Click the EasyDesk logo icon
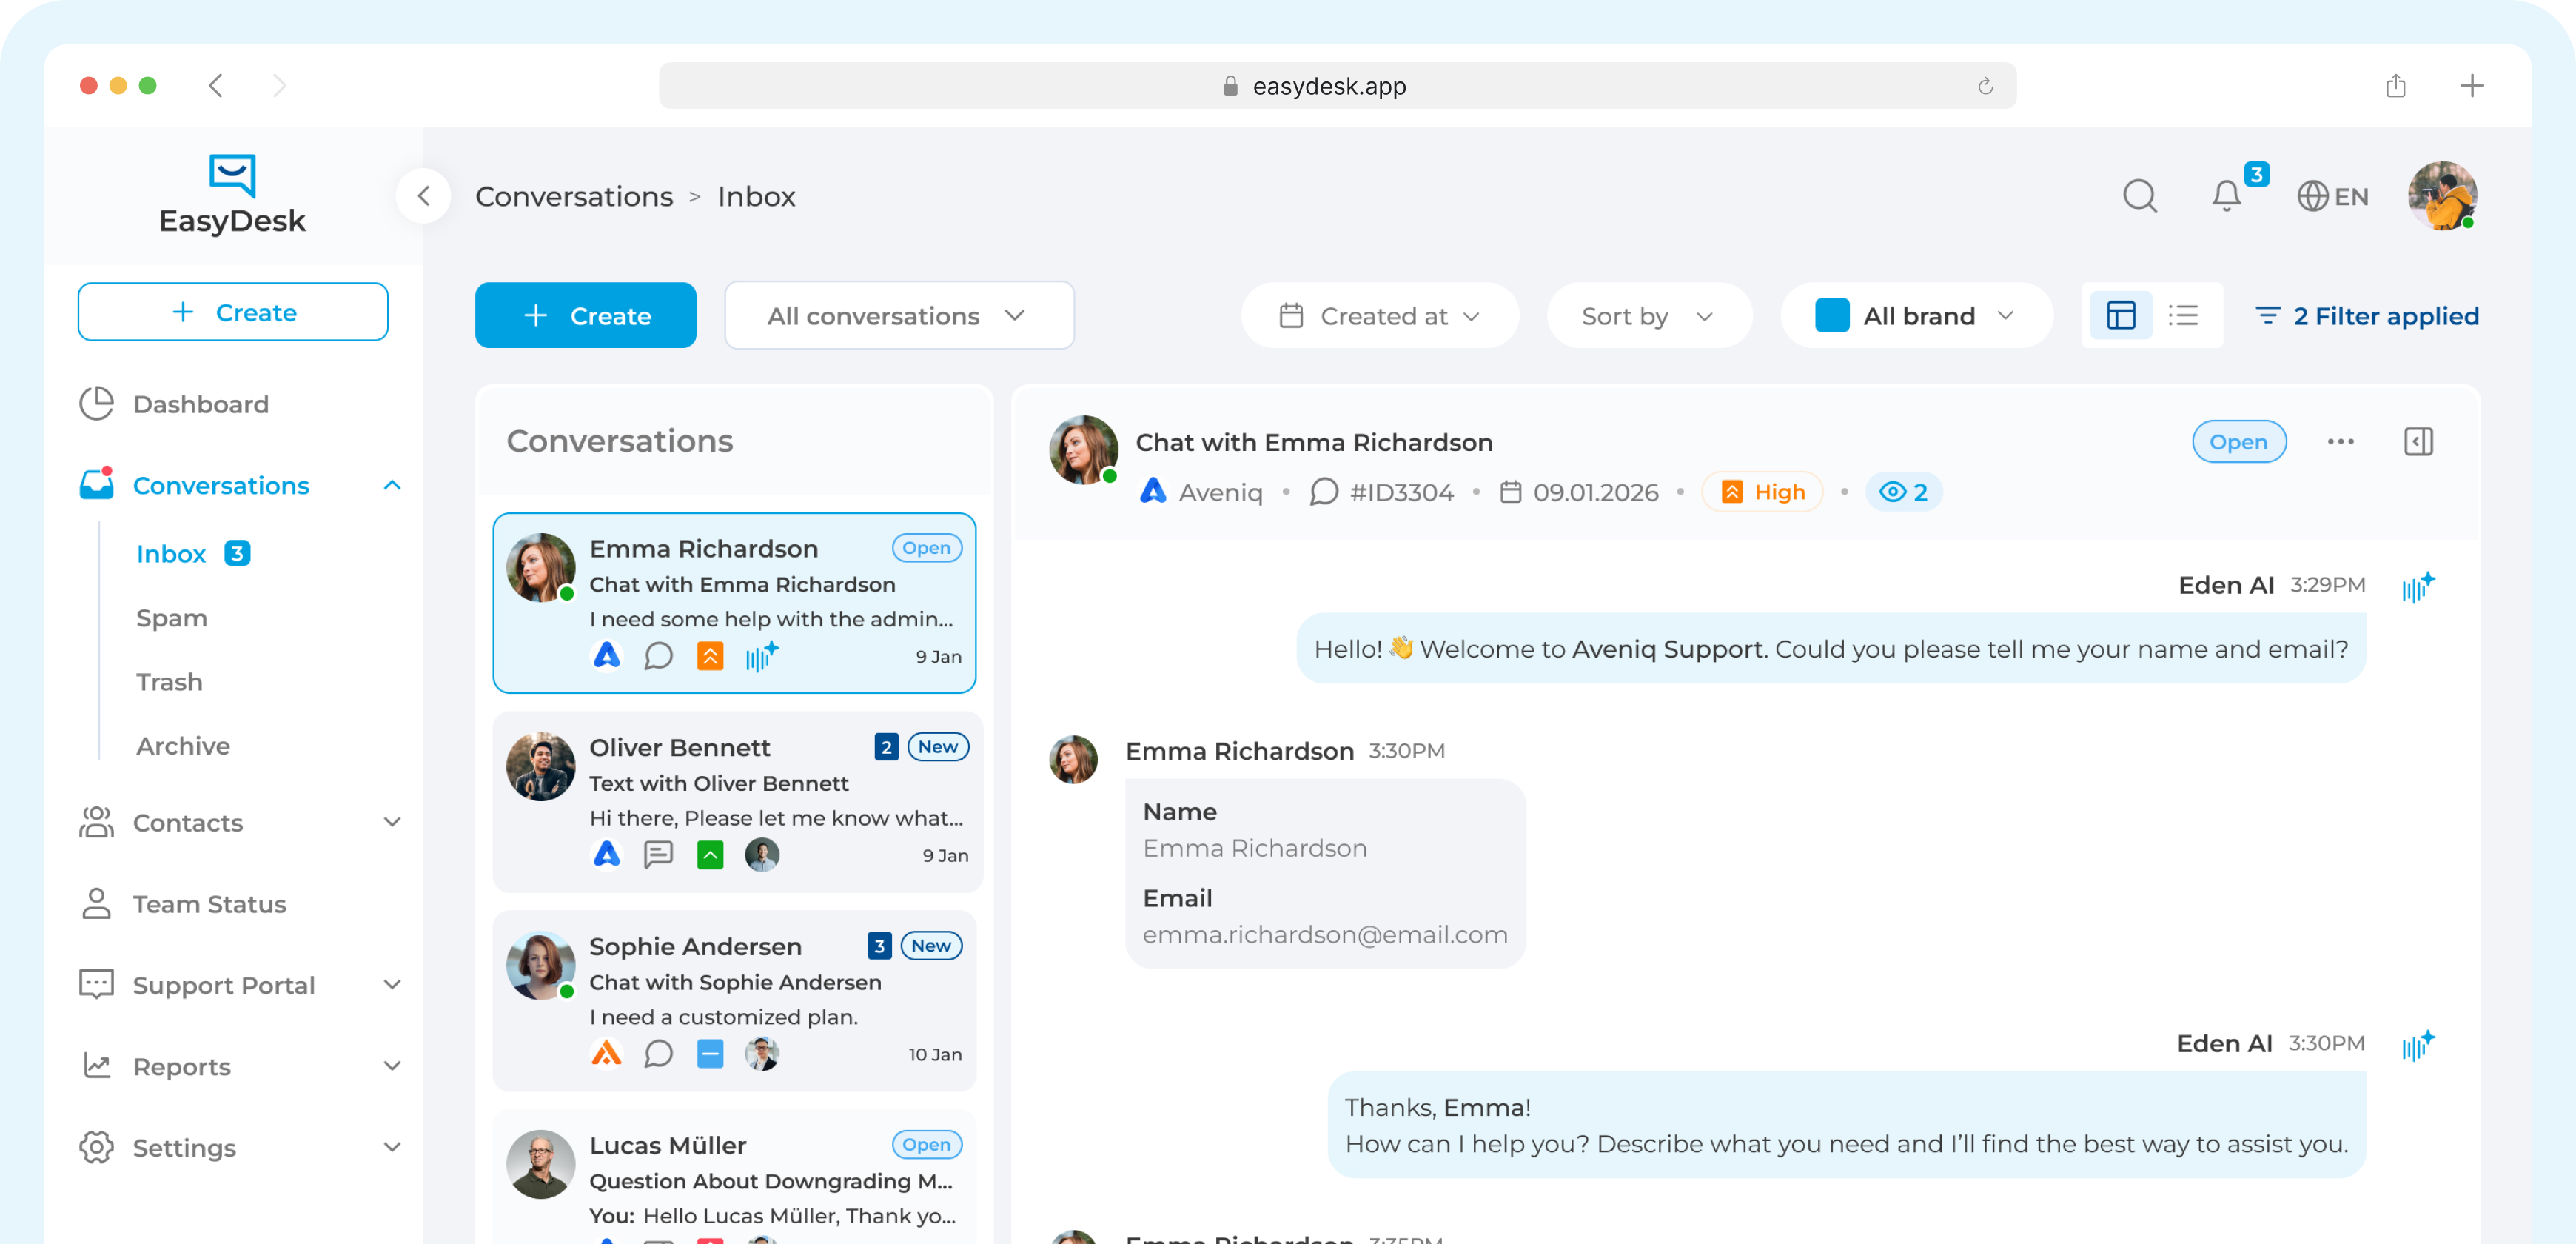 [x=232, y=175]
